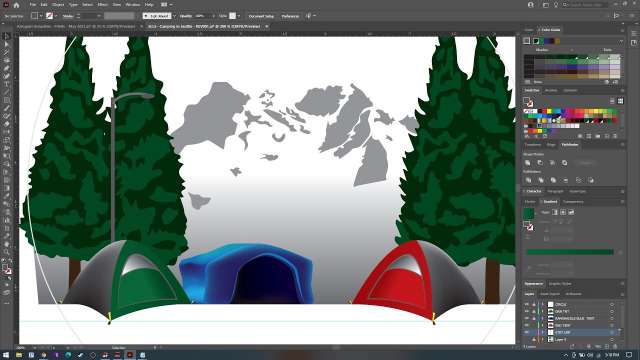Show swatches in thumbnail view
The width and height of the screenshot is (640, 360).
pyautogui.click(x=620, y=101)
